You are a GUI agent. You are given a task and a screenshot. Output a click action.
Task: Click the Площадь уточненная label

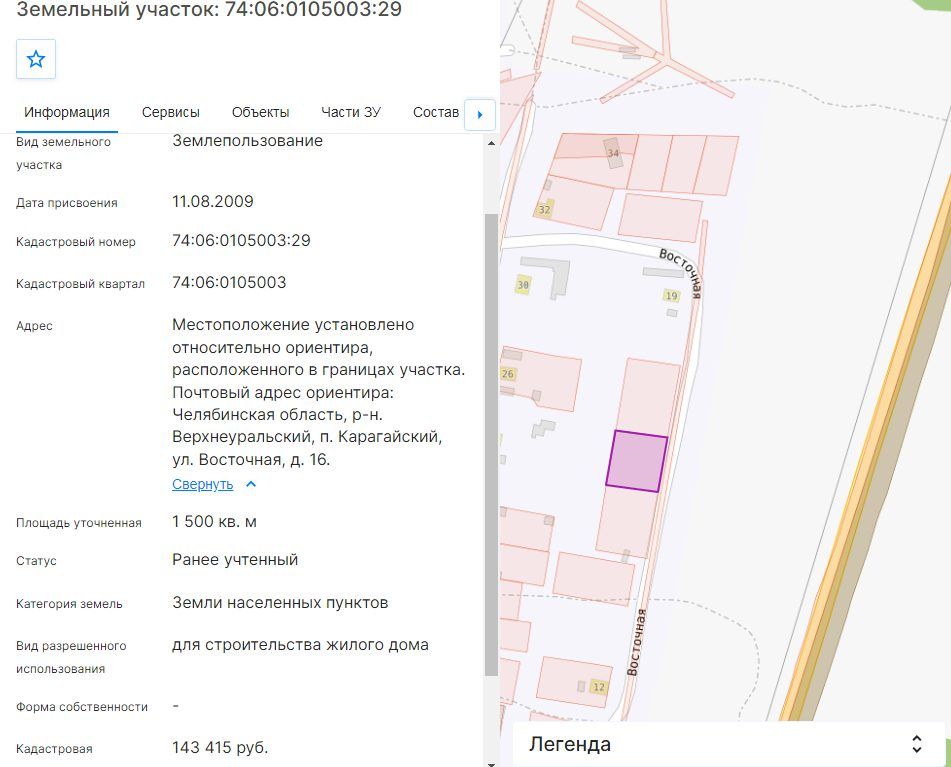79,523
